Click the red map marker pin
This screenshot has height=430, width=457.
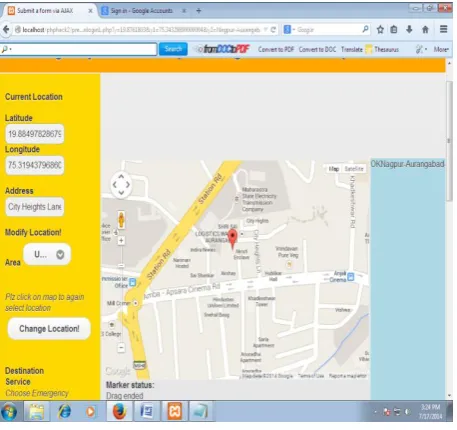(233, 239)
